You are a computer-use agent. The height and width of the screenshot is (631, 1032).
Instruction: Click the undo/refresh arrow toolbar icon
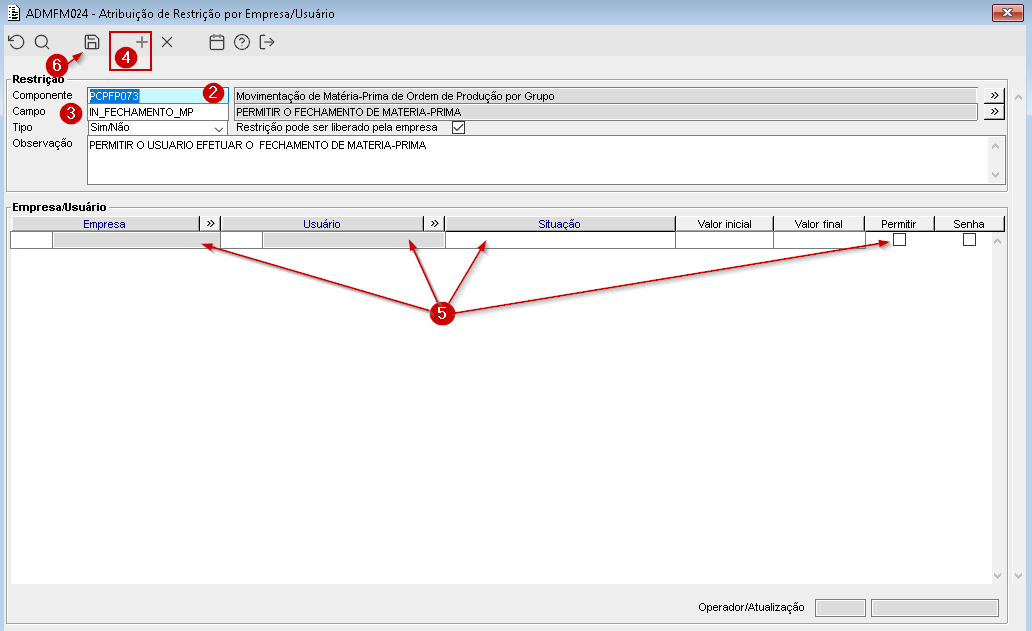coord(16,42)
